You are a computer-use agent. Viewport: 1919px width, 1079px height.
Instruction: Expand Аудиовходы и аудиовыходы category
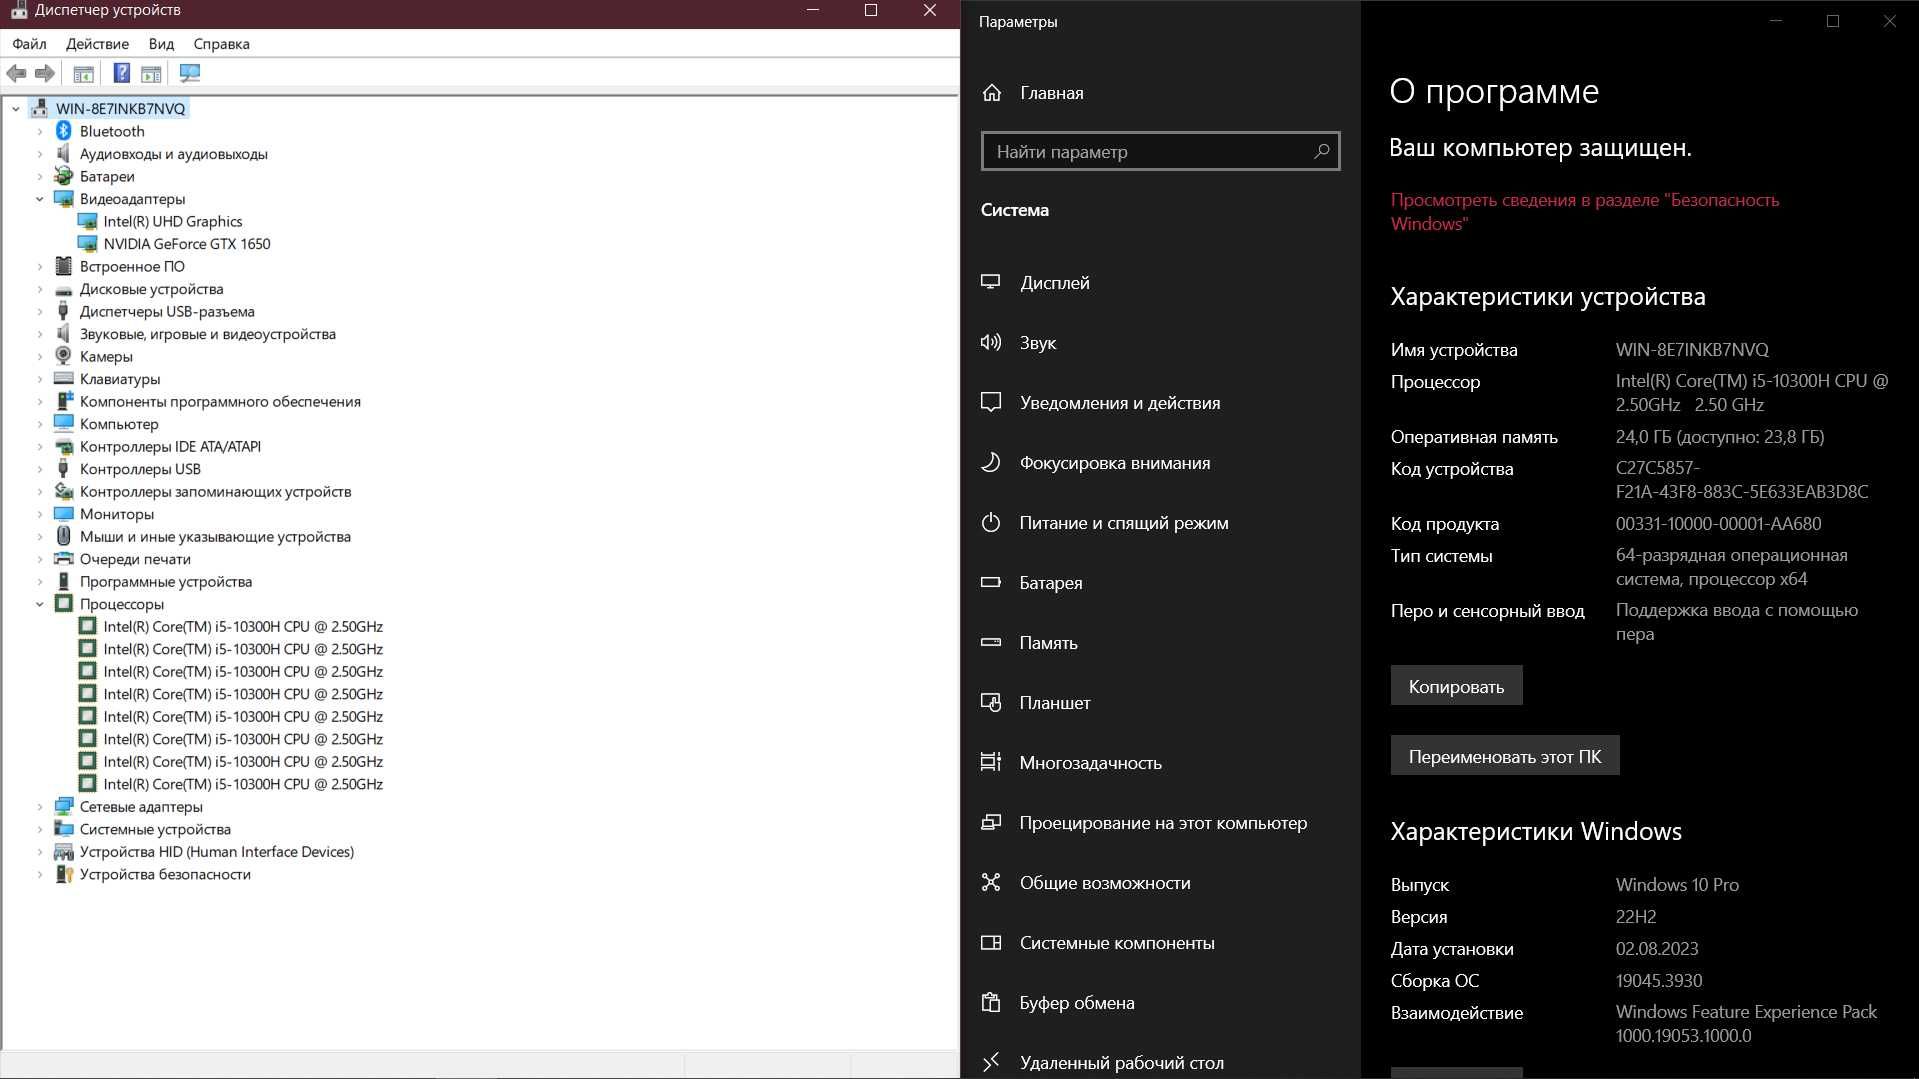(40, 153)
